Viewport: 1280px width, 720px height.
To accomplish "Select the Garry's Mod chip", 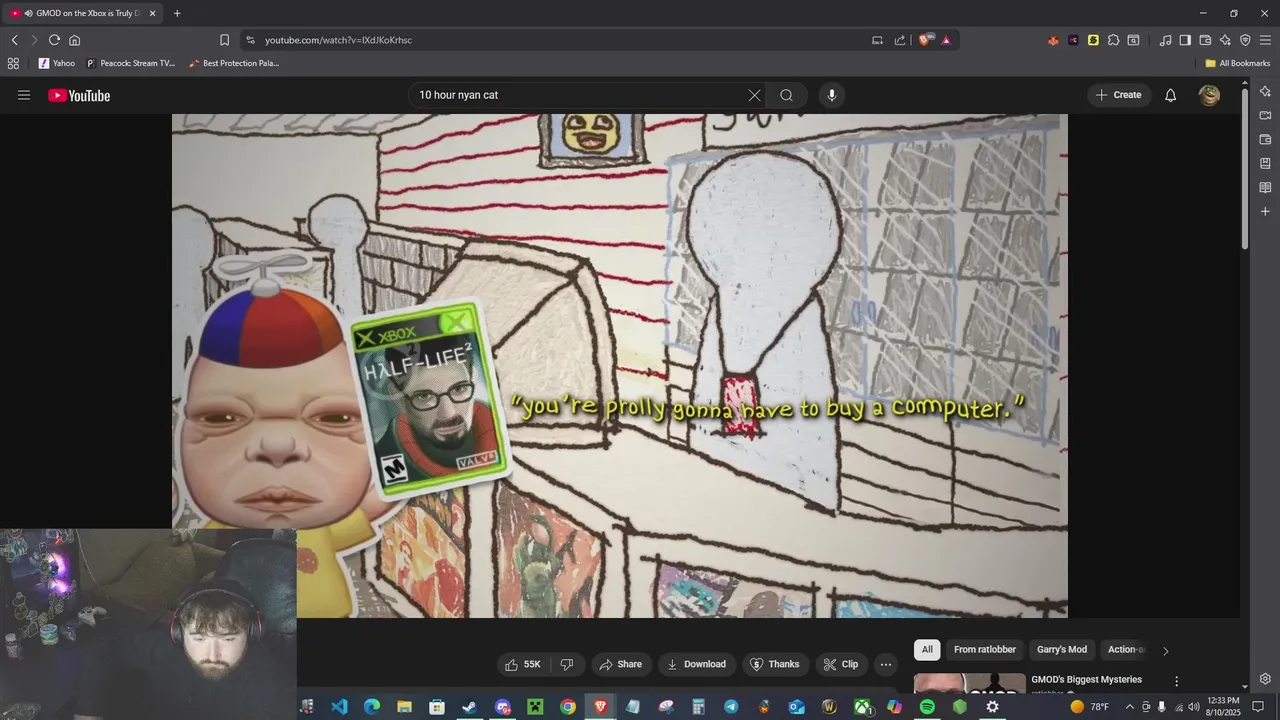I will tap(1062, 649).
